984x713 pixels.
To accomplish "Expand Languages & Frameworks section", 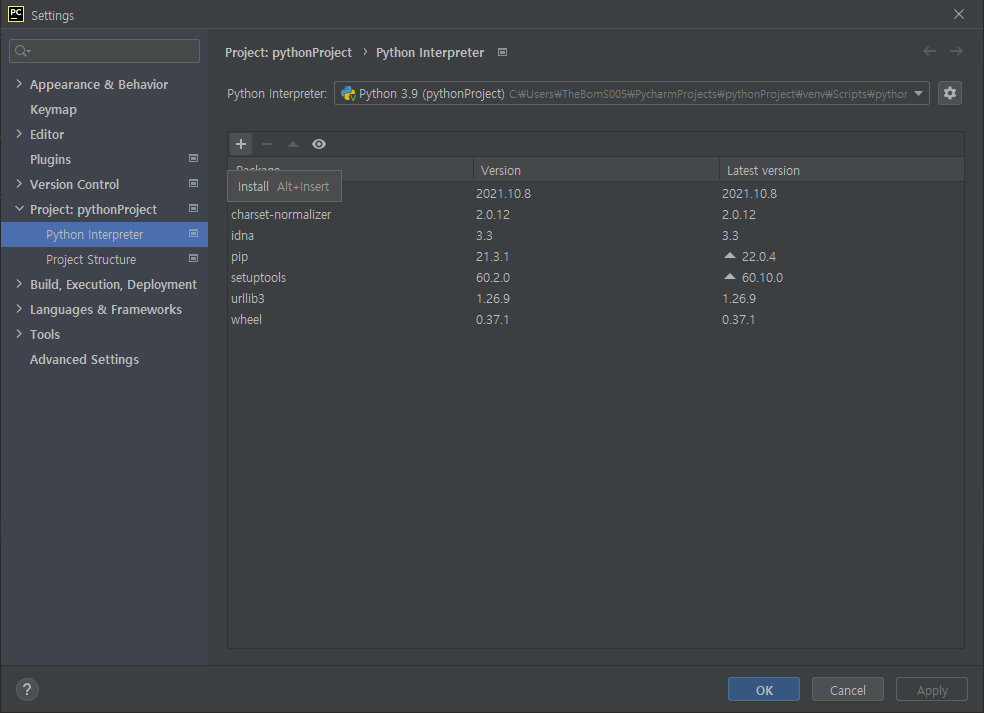I will click(19, 309).
